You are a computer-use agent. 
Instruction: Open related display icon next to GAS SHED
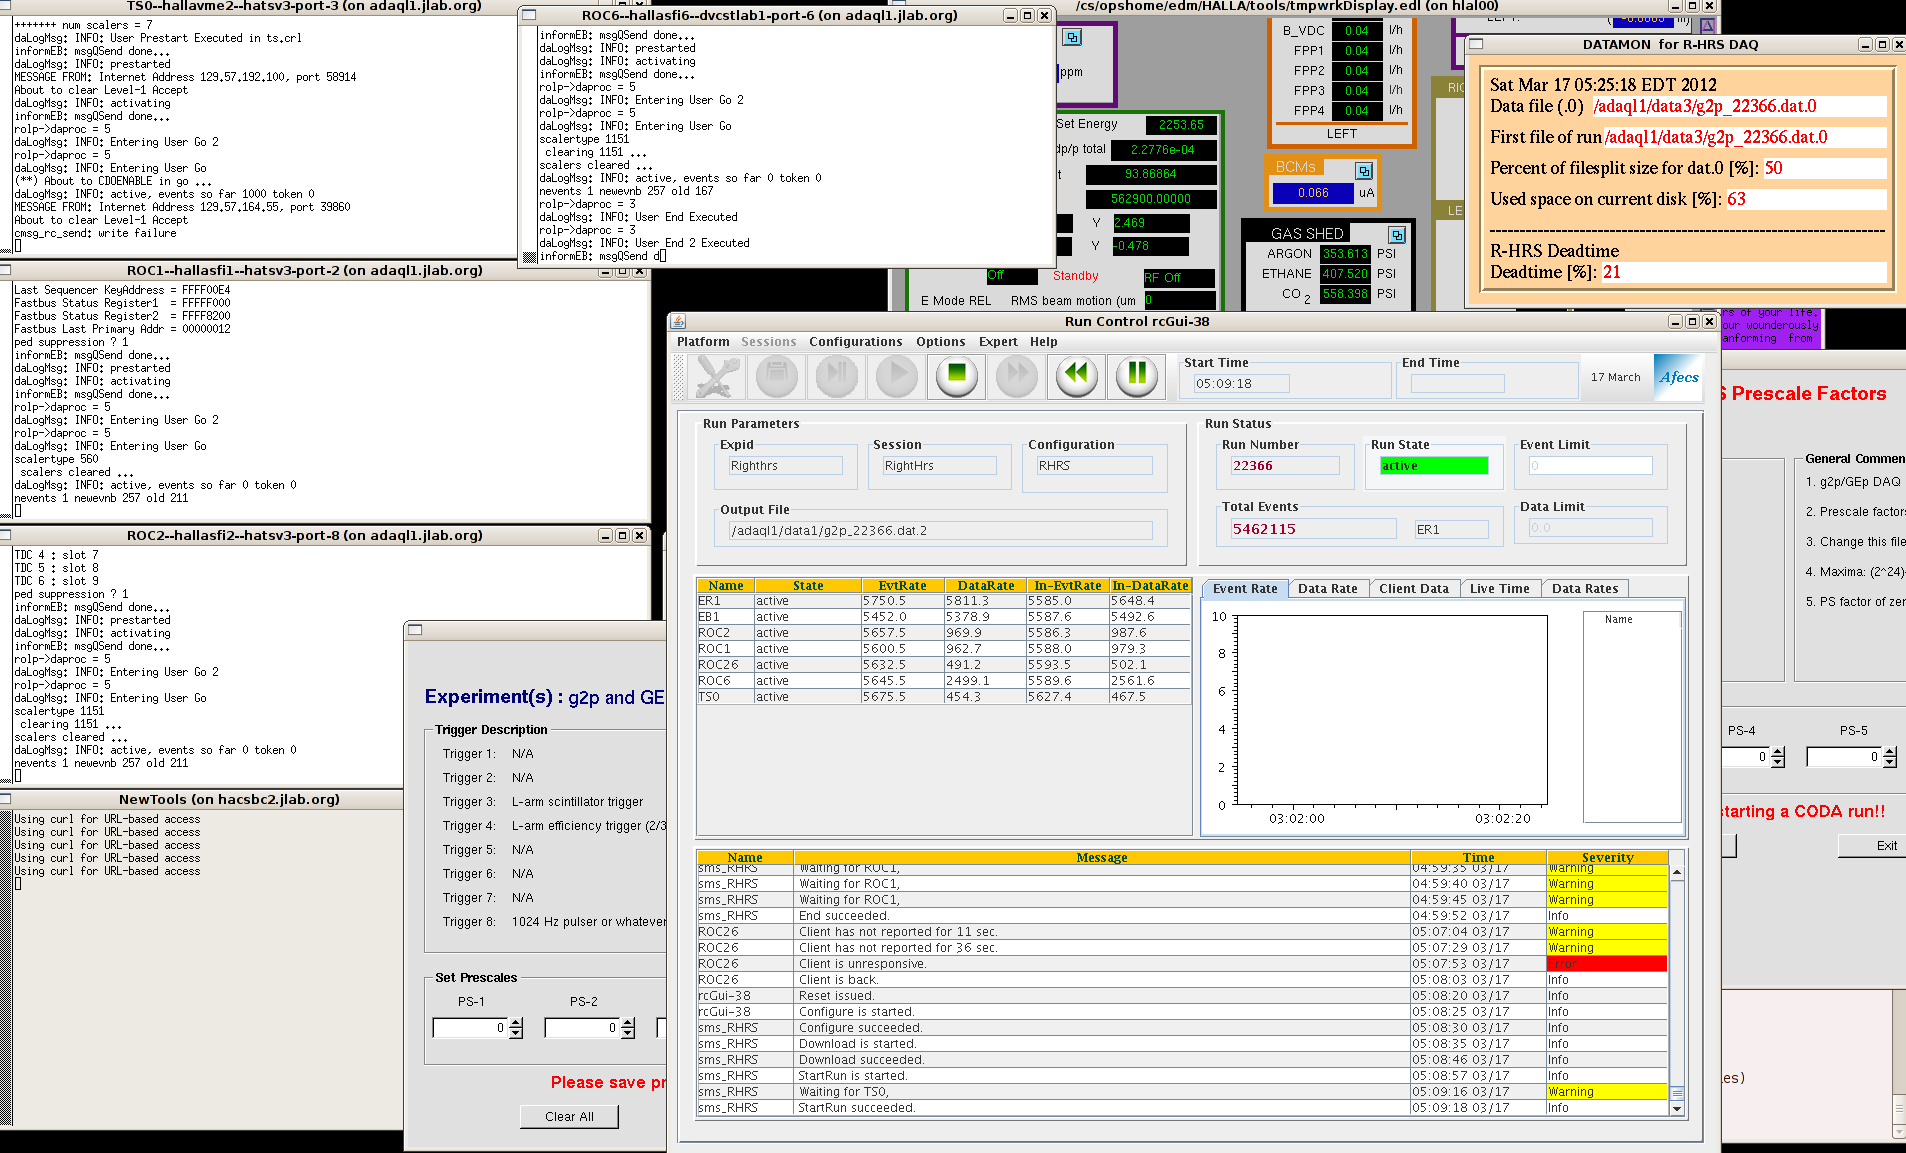point(1397,235)
